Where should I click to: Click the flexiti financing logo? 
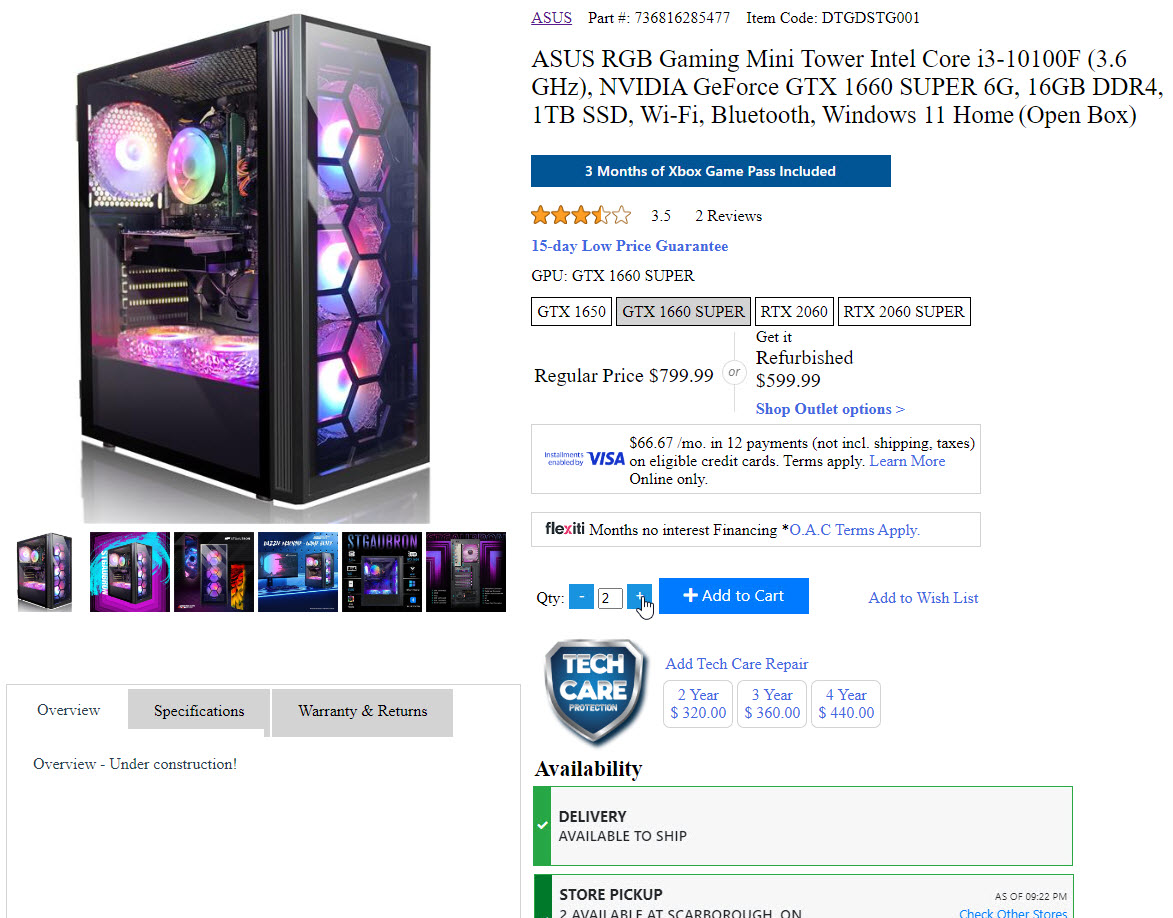[x=565, y=529]
